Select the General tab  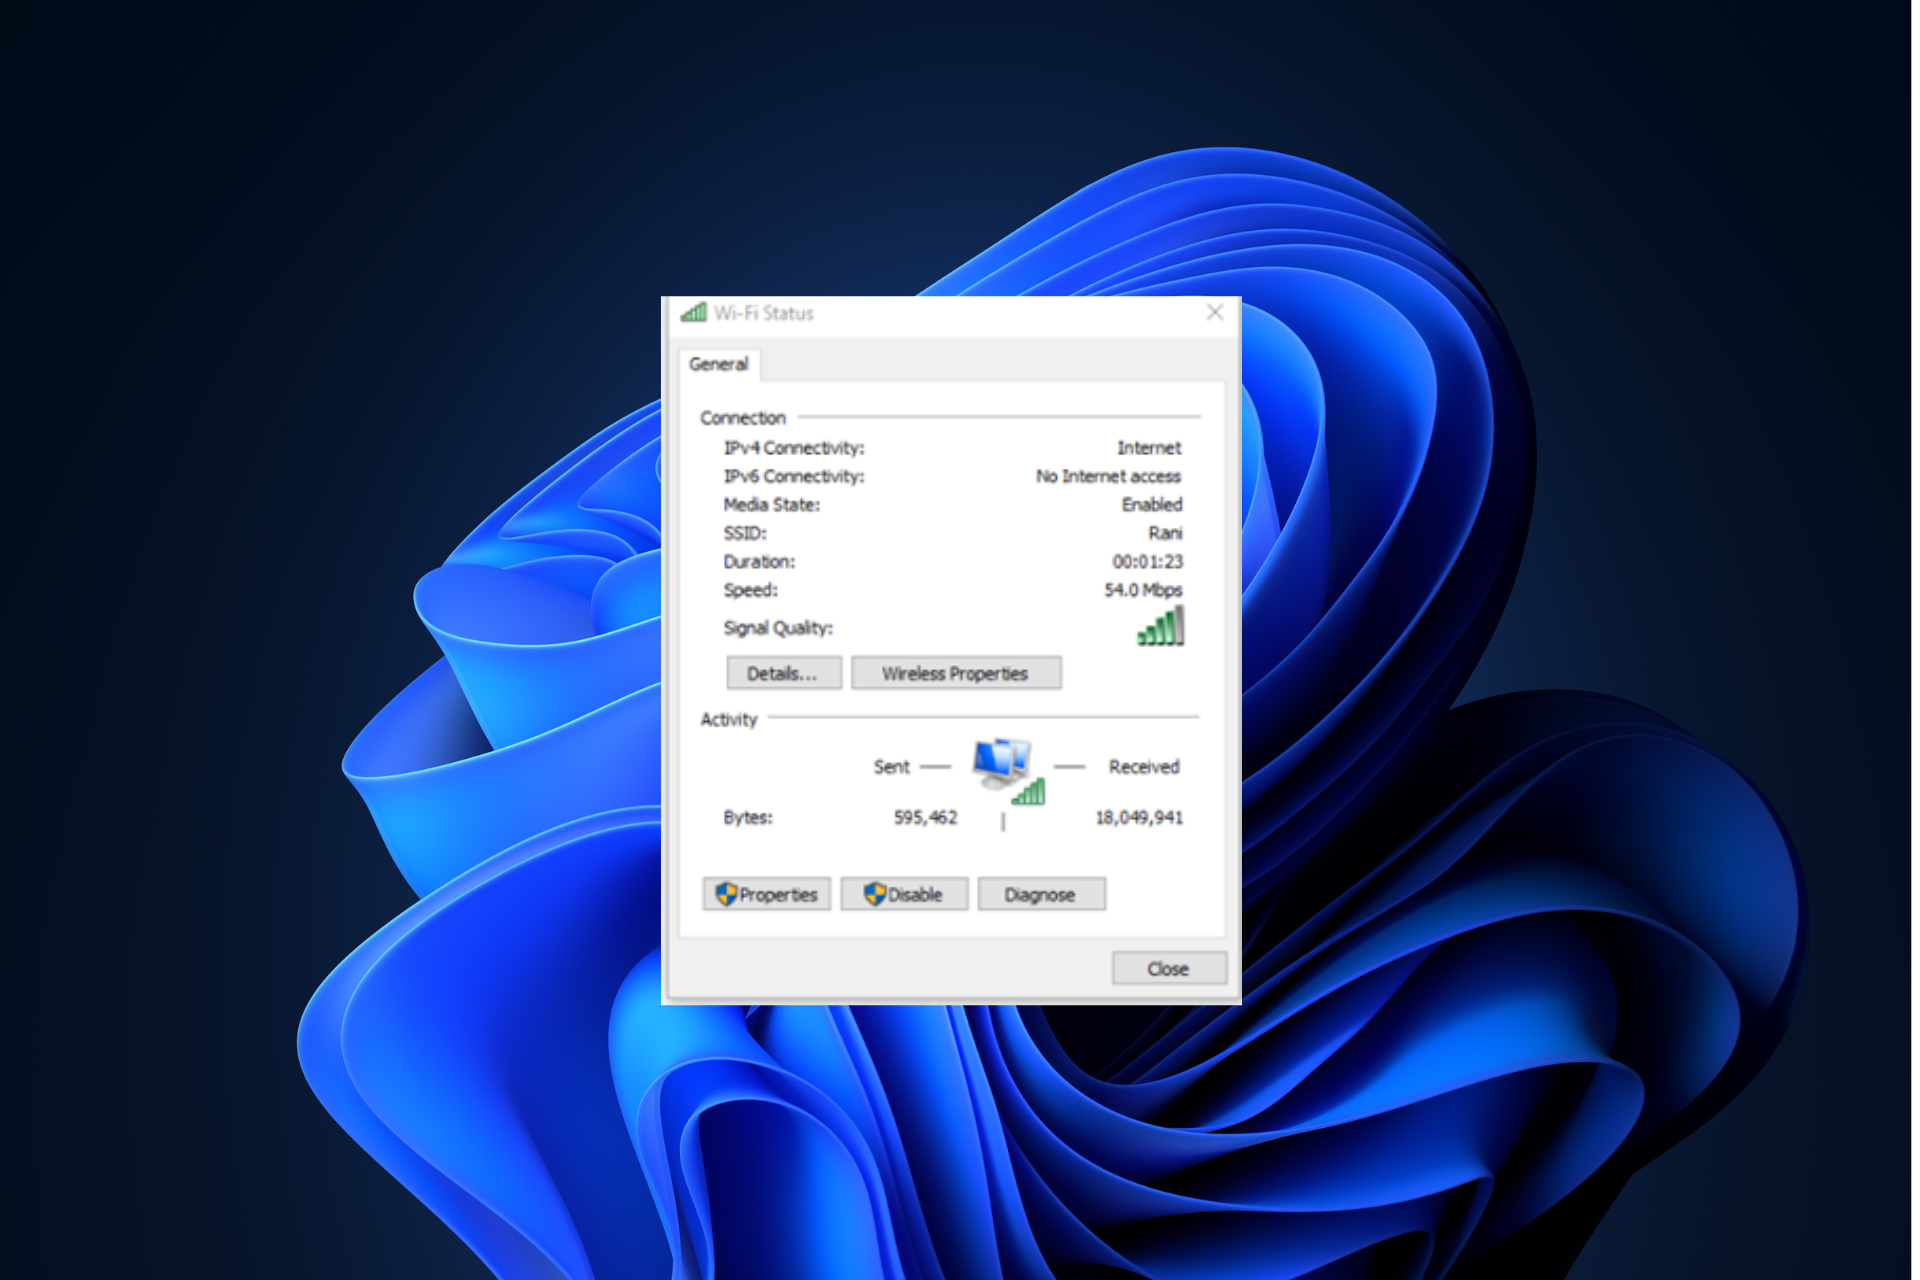click(x=719, y=364)
